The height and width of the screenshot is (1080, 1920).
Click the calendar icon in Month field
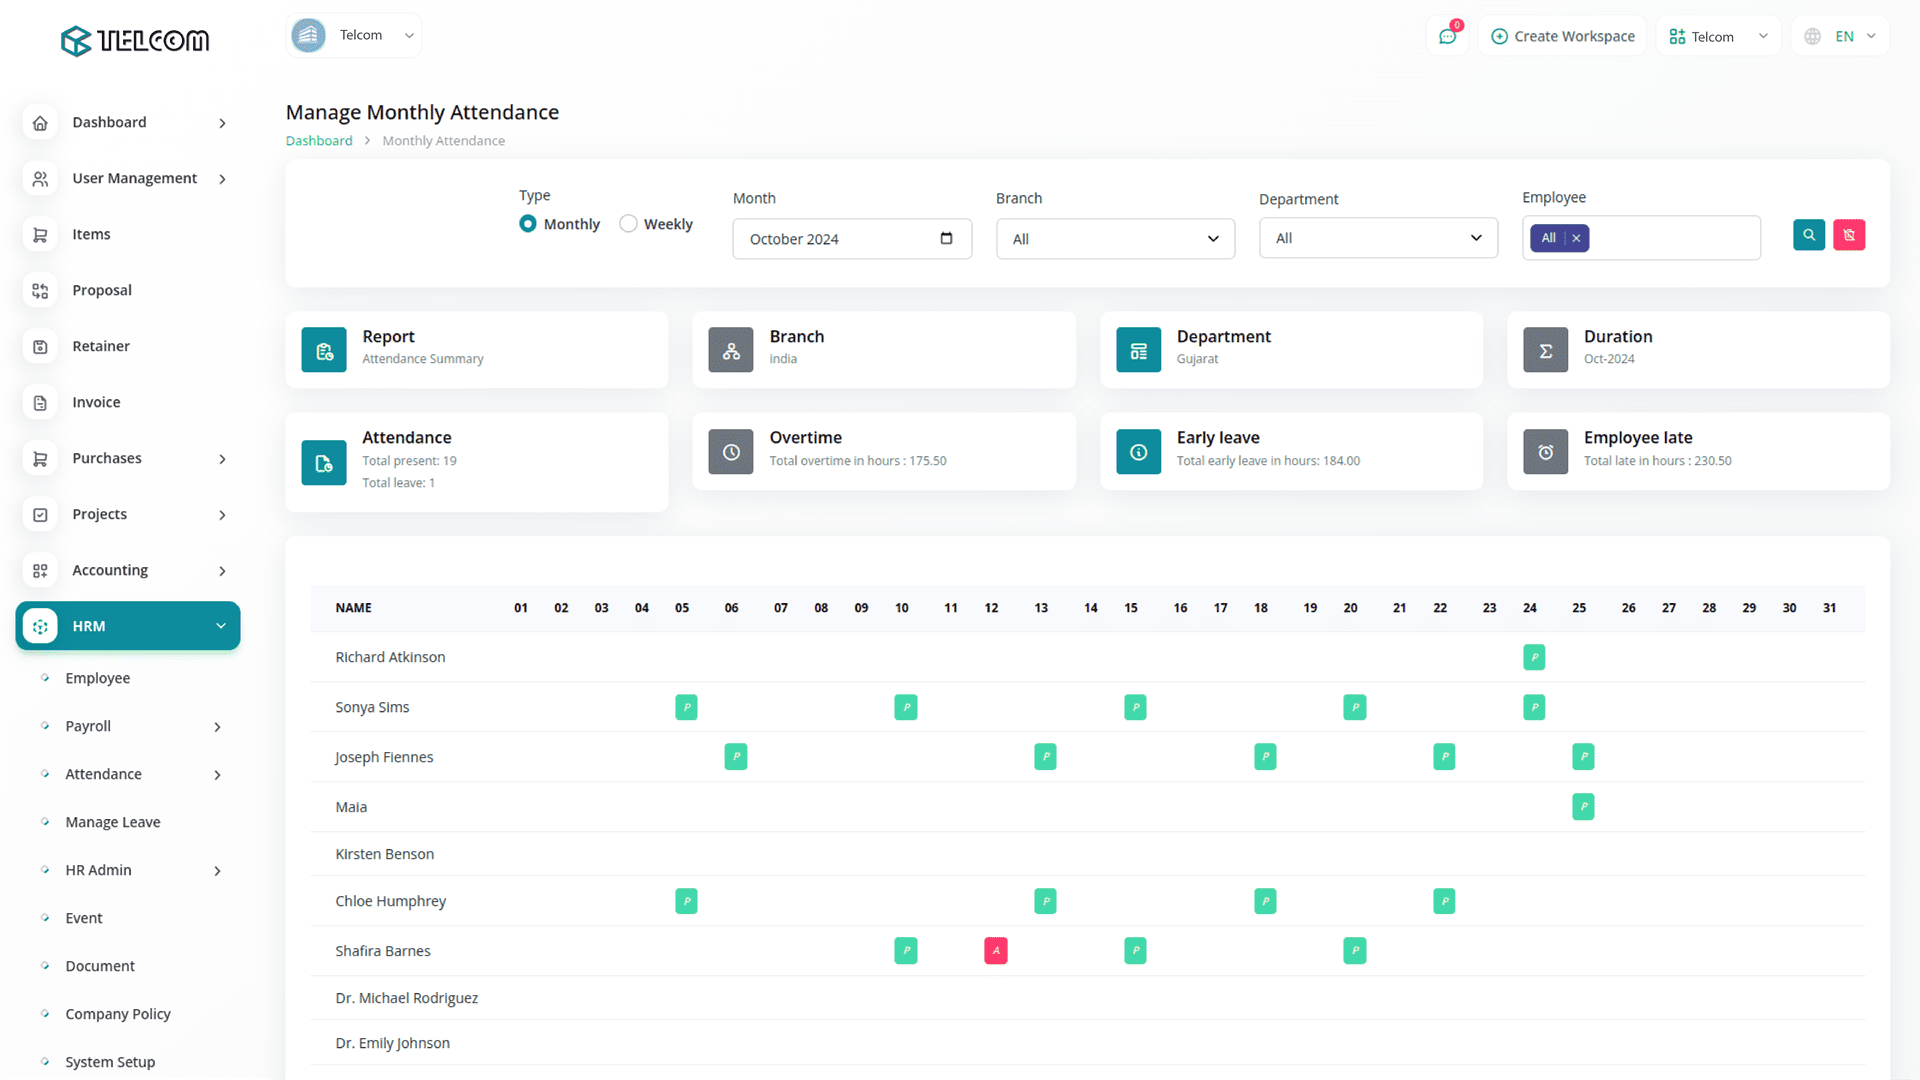coord(946,238)
